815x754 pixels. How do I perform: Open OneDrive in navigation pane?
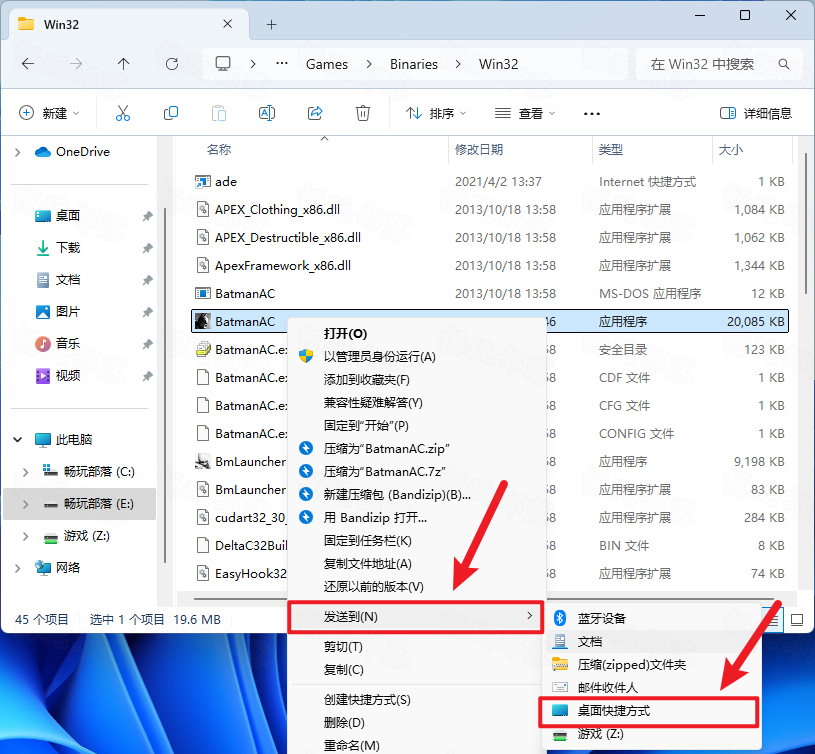(x=83, y=152)
